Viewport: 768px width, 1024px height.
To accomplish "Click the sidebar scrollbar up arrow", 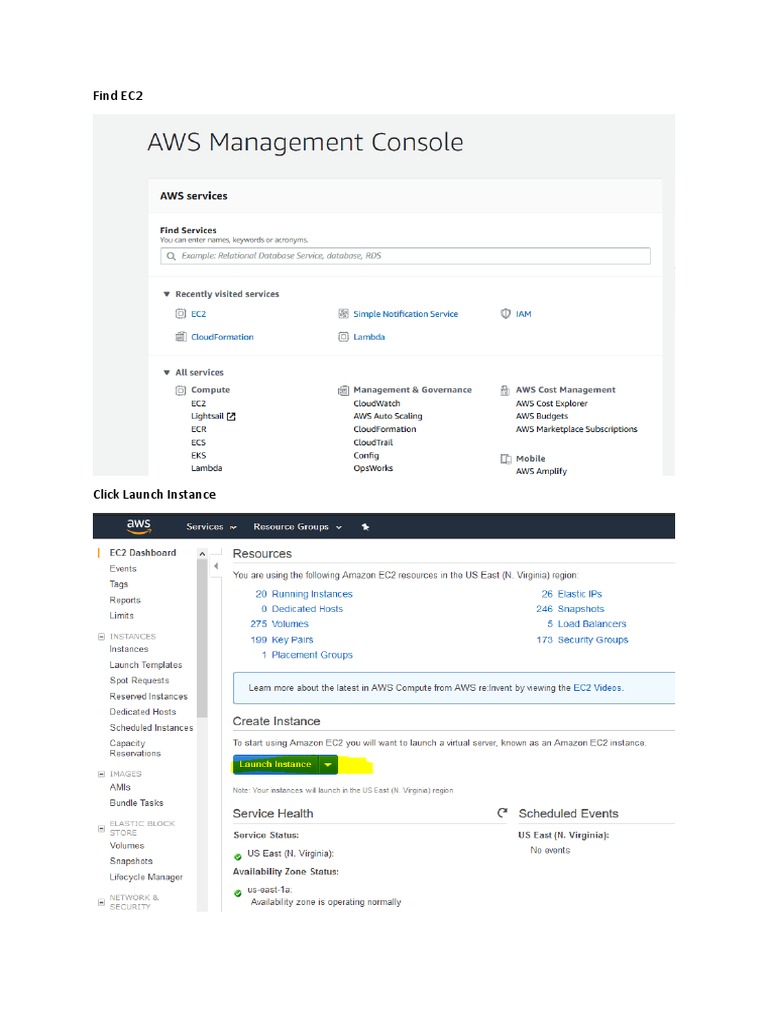I will coord(202,554).
